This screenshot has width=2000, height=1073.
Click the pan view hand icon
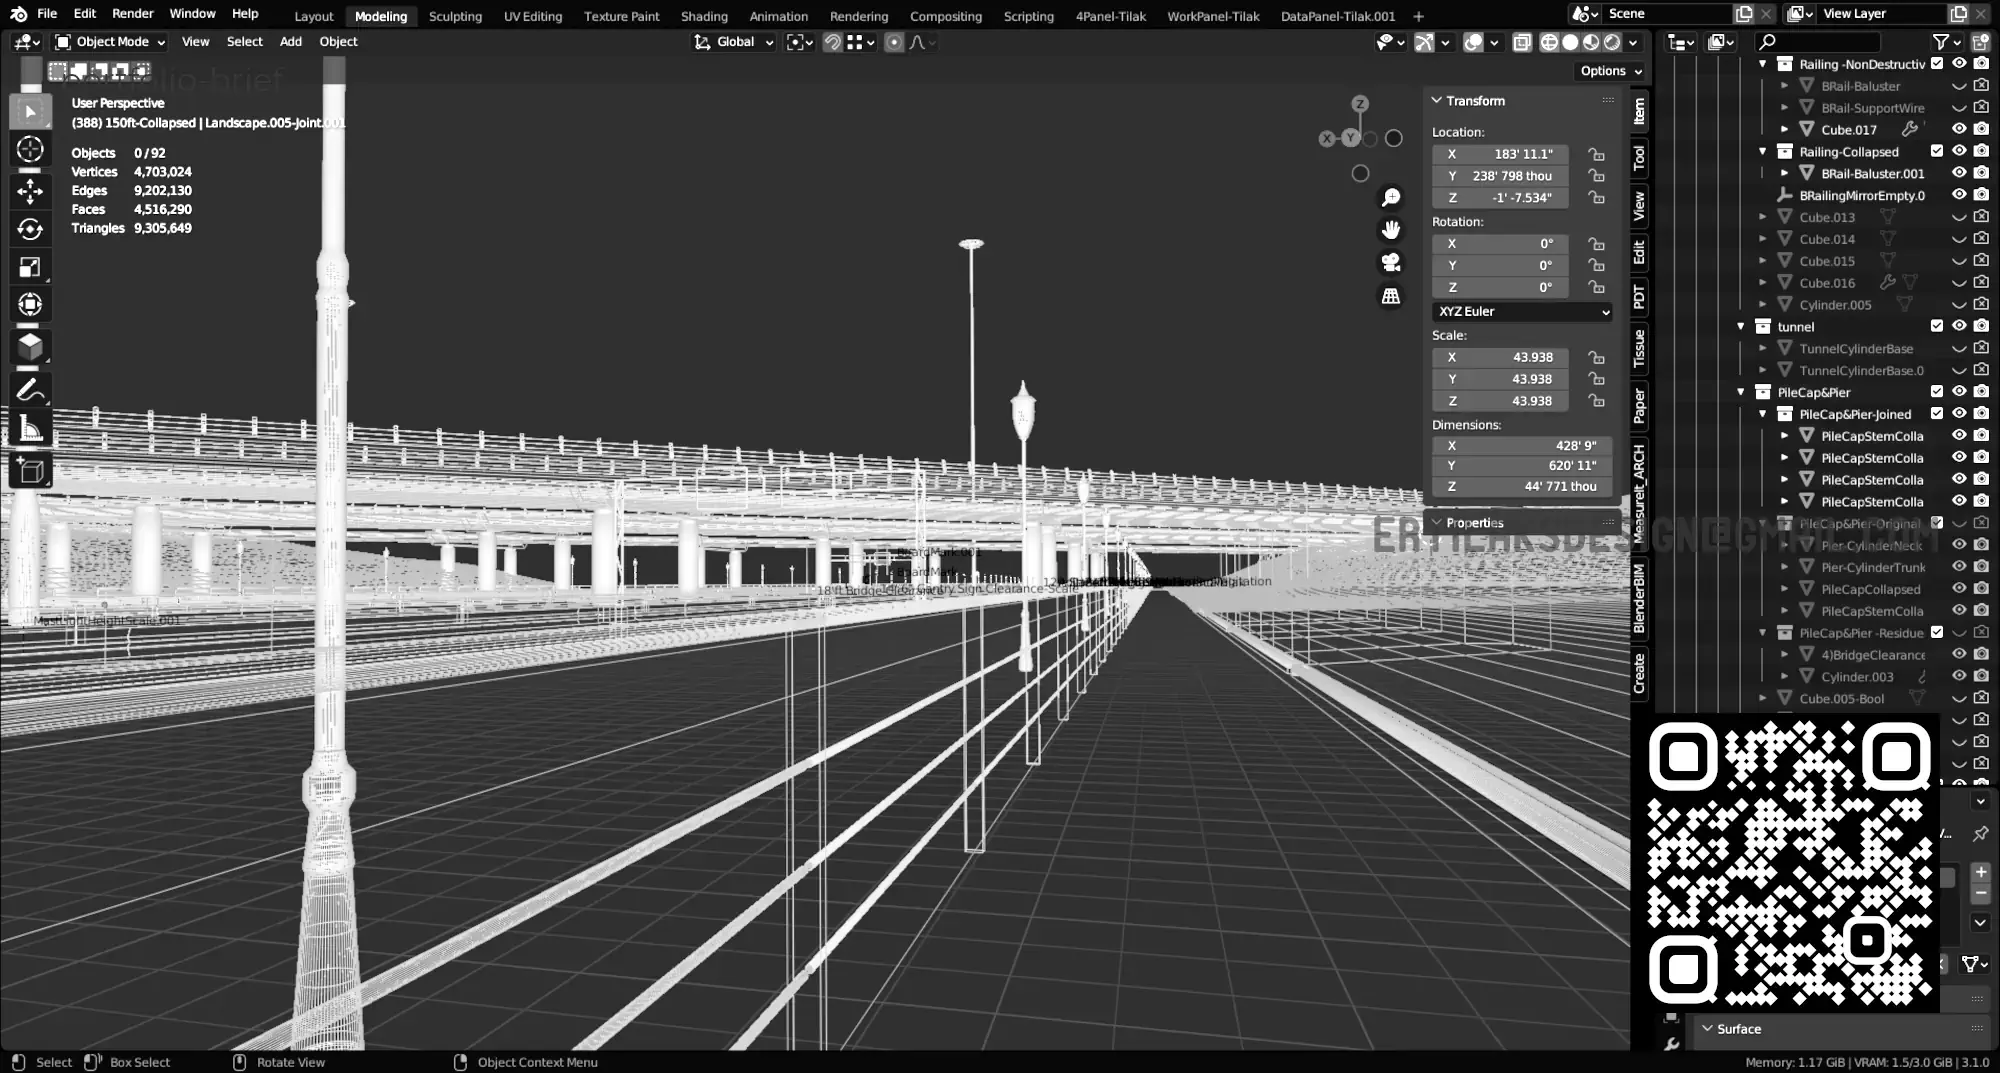(x=1391, y=230)
